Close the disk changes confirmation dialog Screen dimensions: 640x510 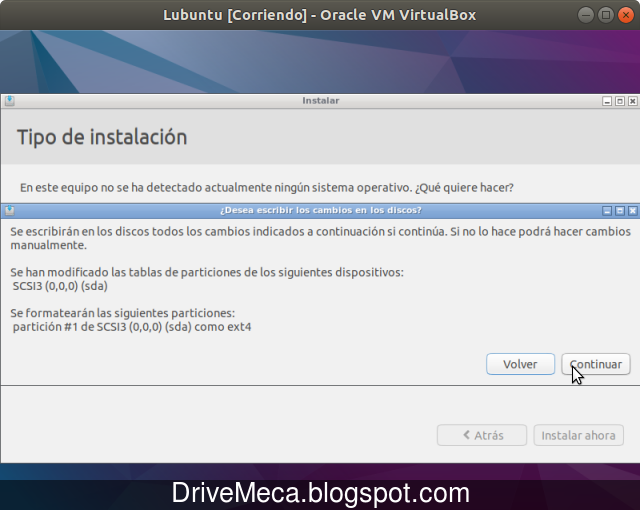[633, 211]
